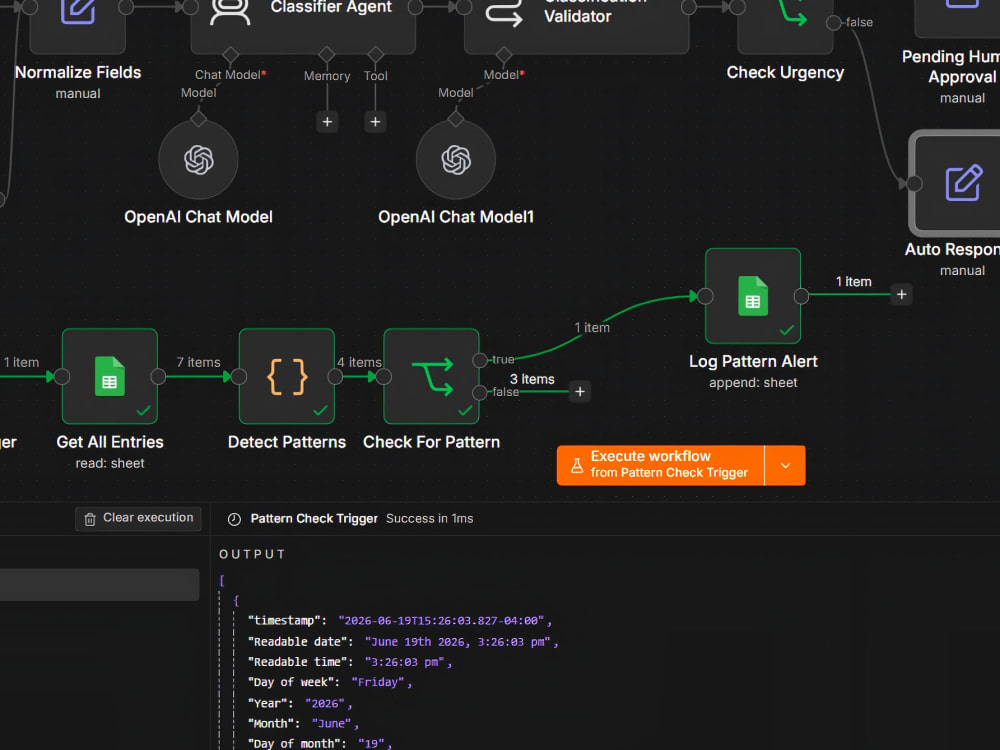Click Execute workflow from Pattern Check Trigger
Viewport: 1000px width, 750px height.
point(660,466)
